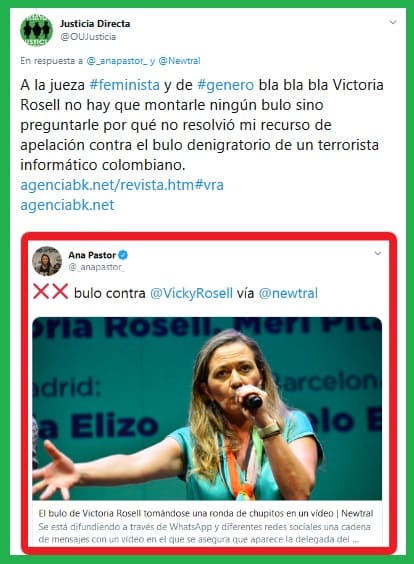Open the #feminista hashtag
This screenshot has width=414, height=564.
point(124,85)
